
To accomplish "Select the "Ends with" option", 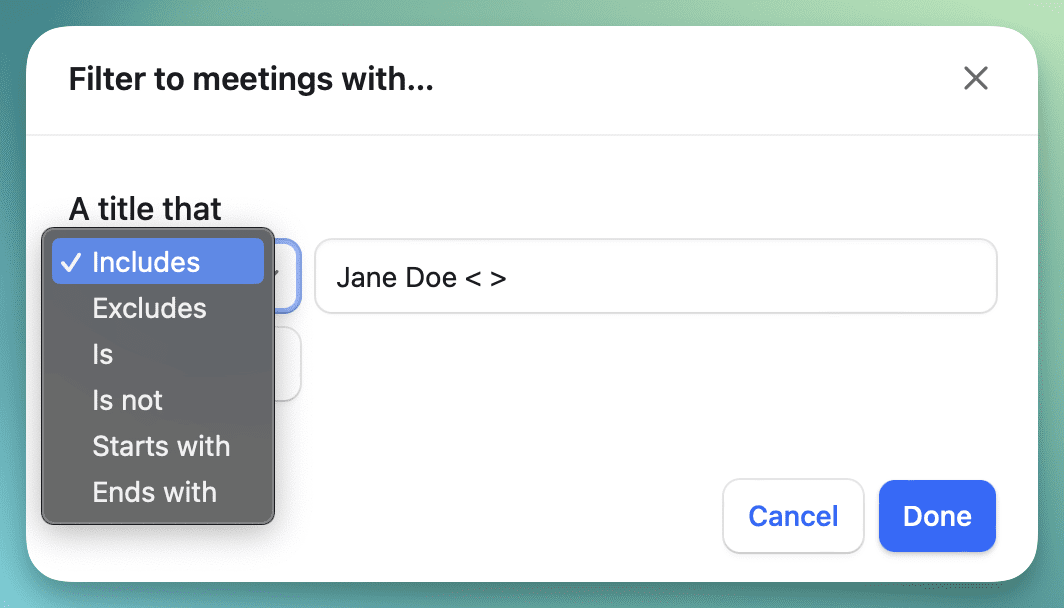I will (x=154, y=492).
